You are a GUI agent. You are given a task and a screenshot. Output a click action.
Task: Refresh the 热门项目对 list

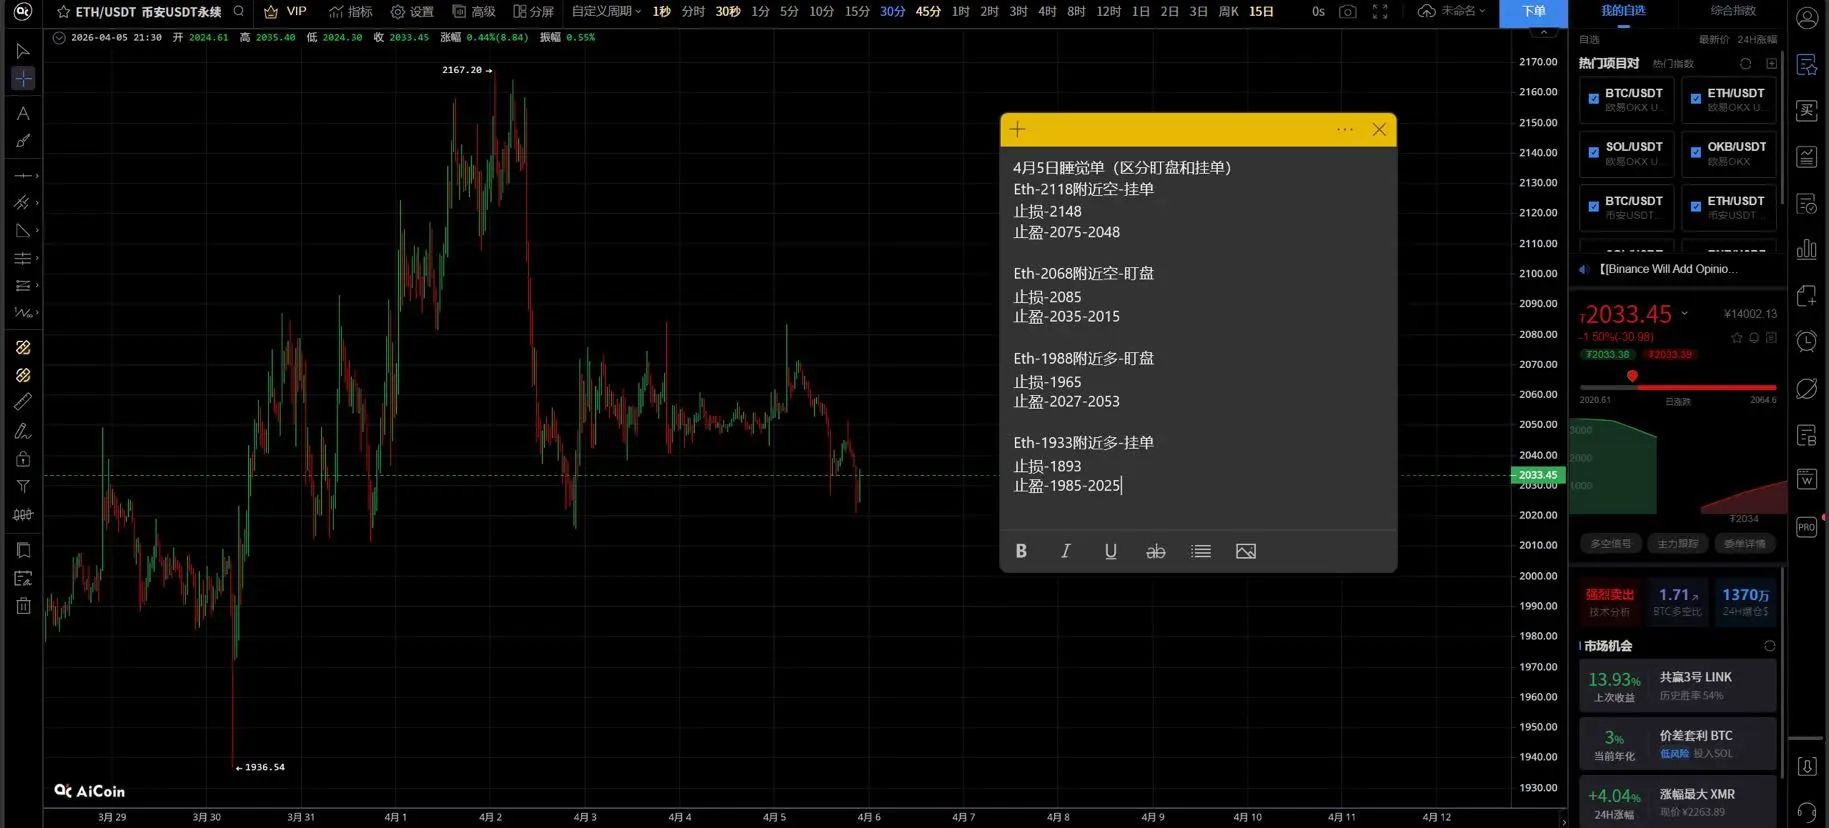pos(1746,63)
